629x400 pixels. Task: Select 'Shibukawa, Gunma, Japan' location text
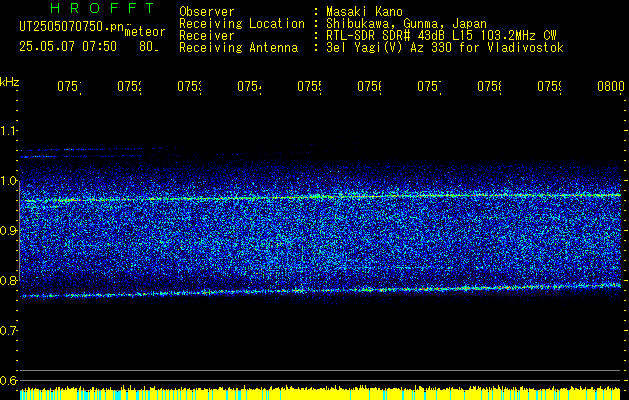(x=406, y=24)
